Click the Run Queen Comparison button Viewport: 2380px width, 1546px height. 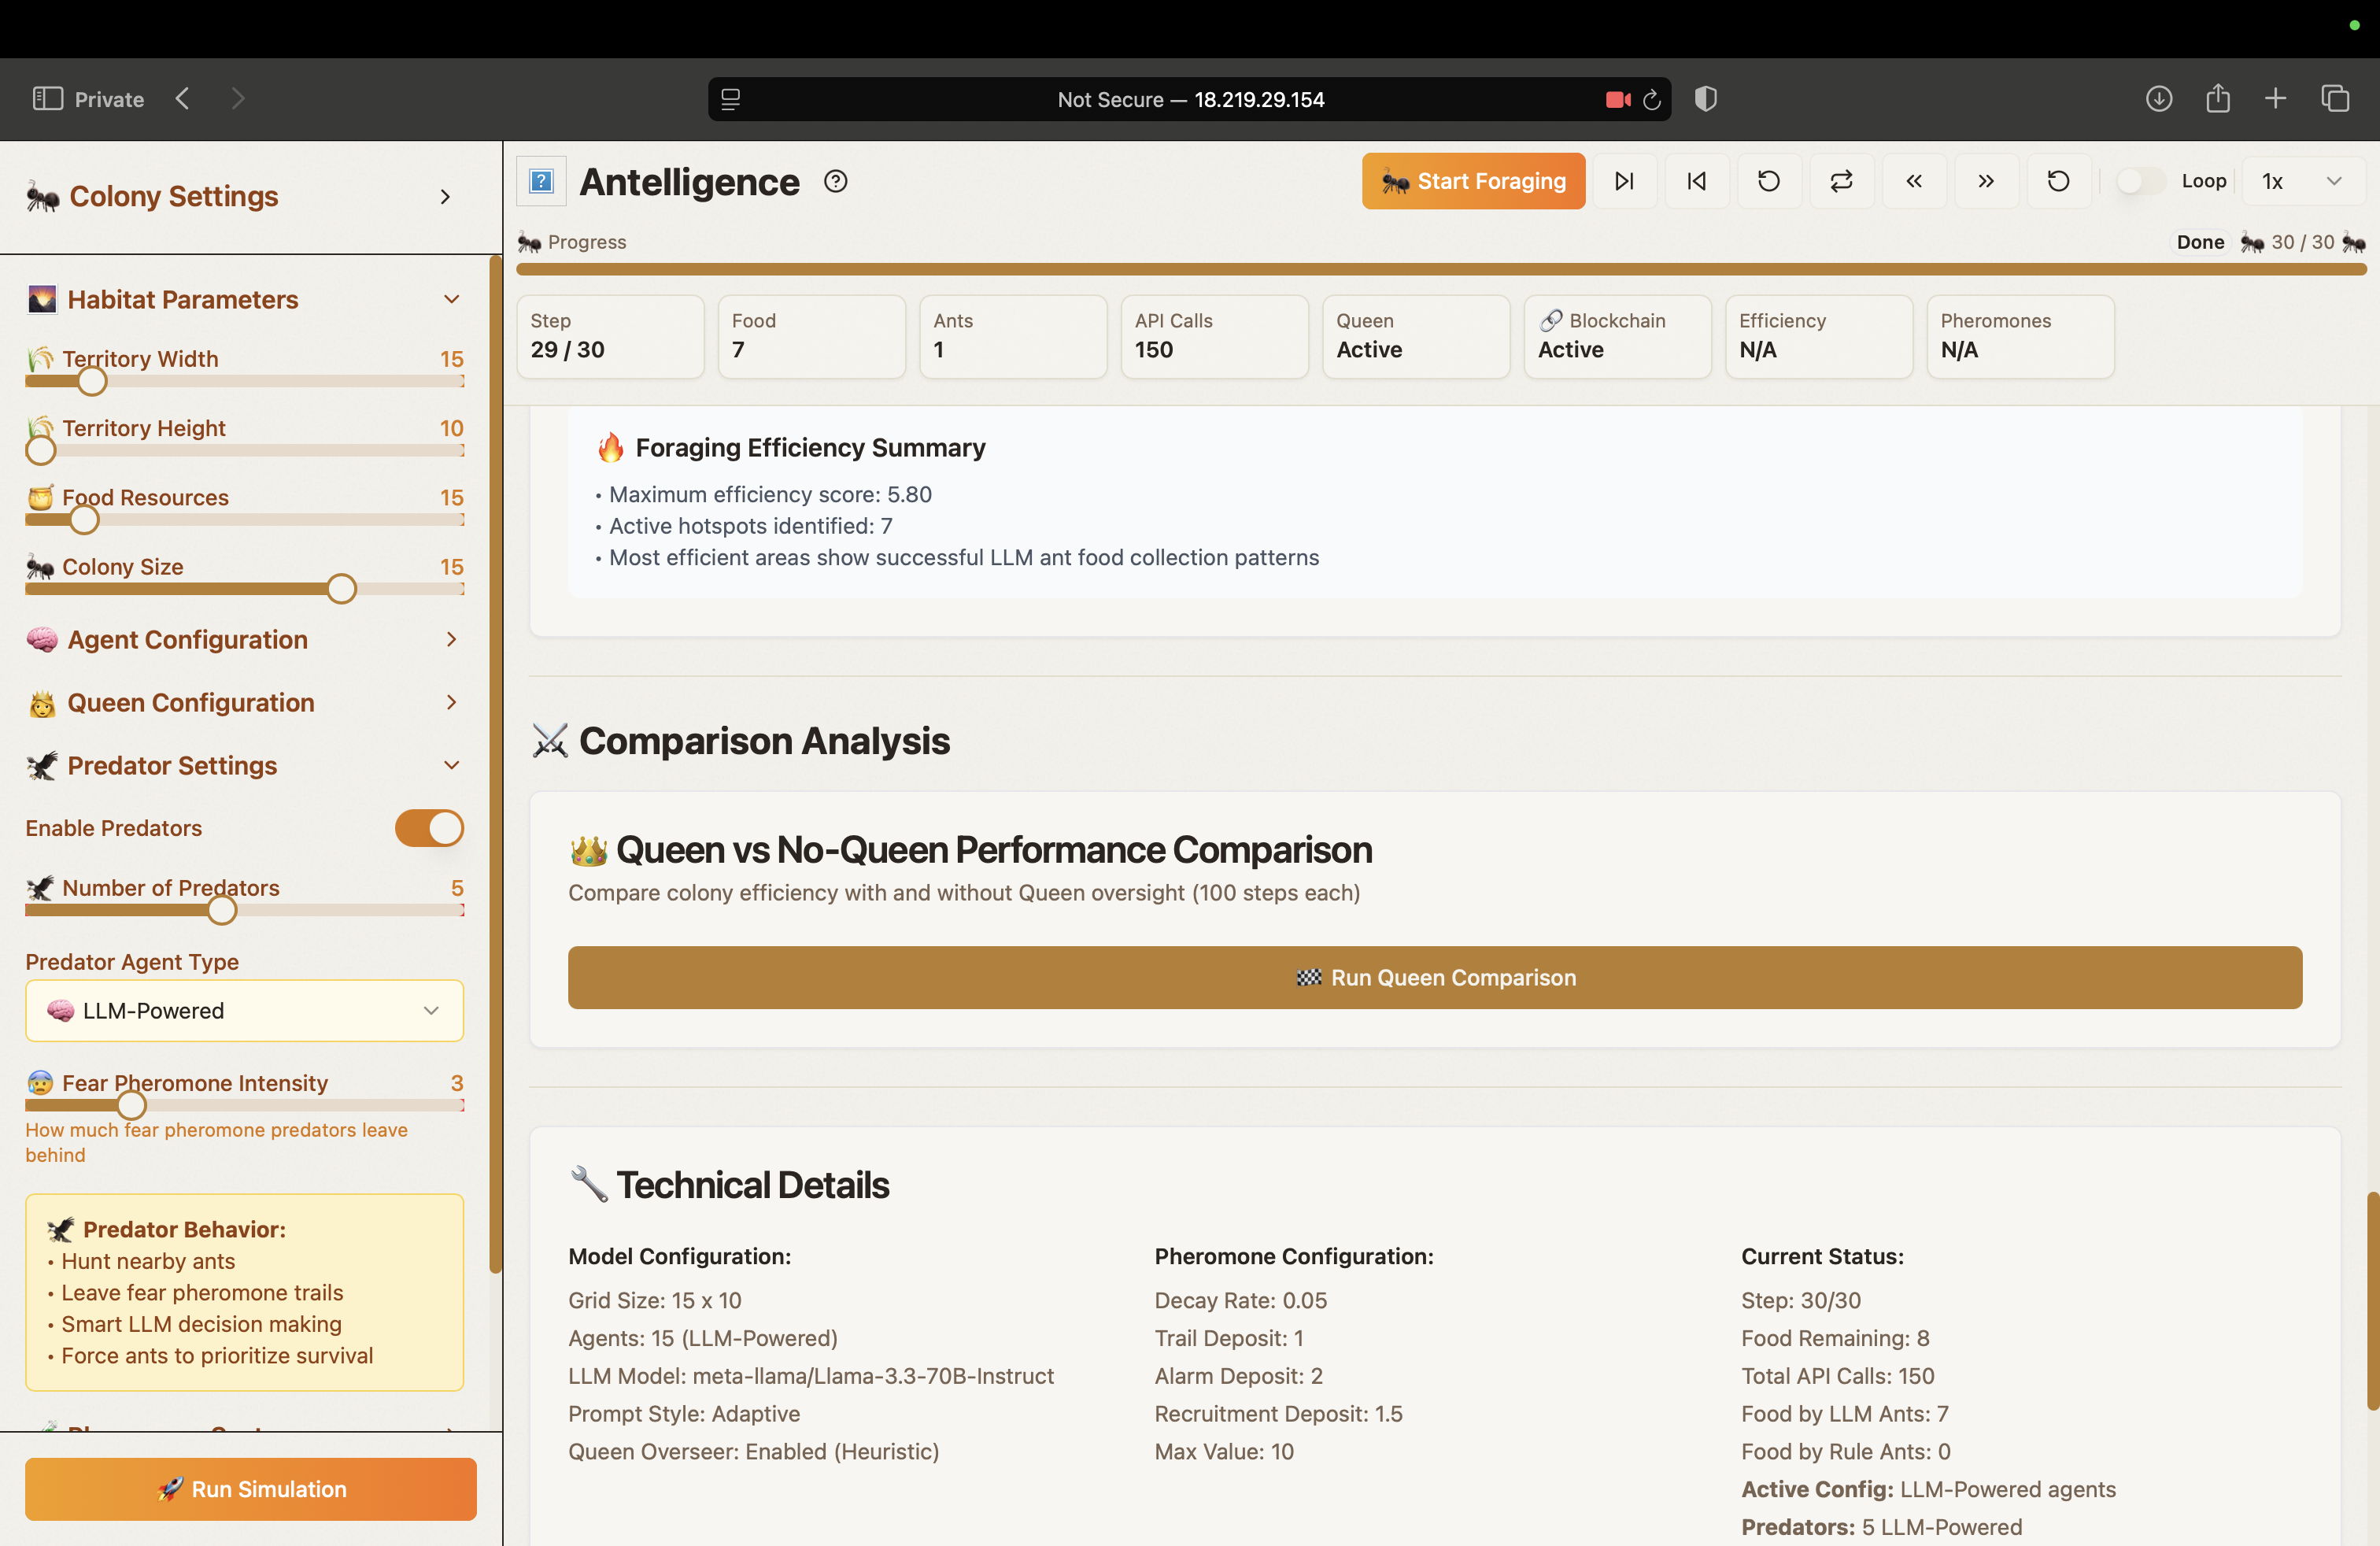coord(1434,977)
